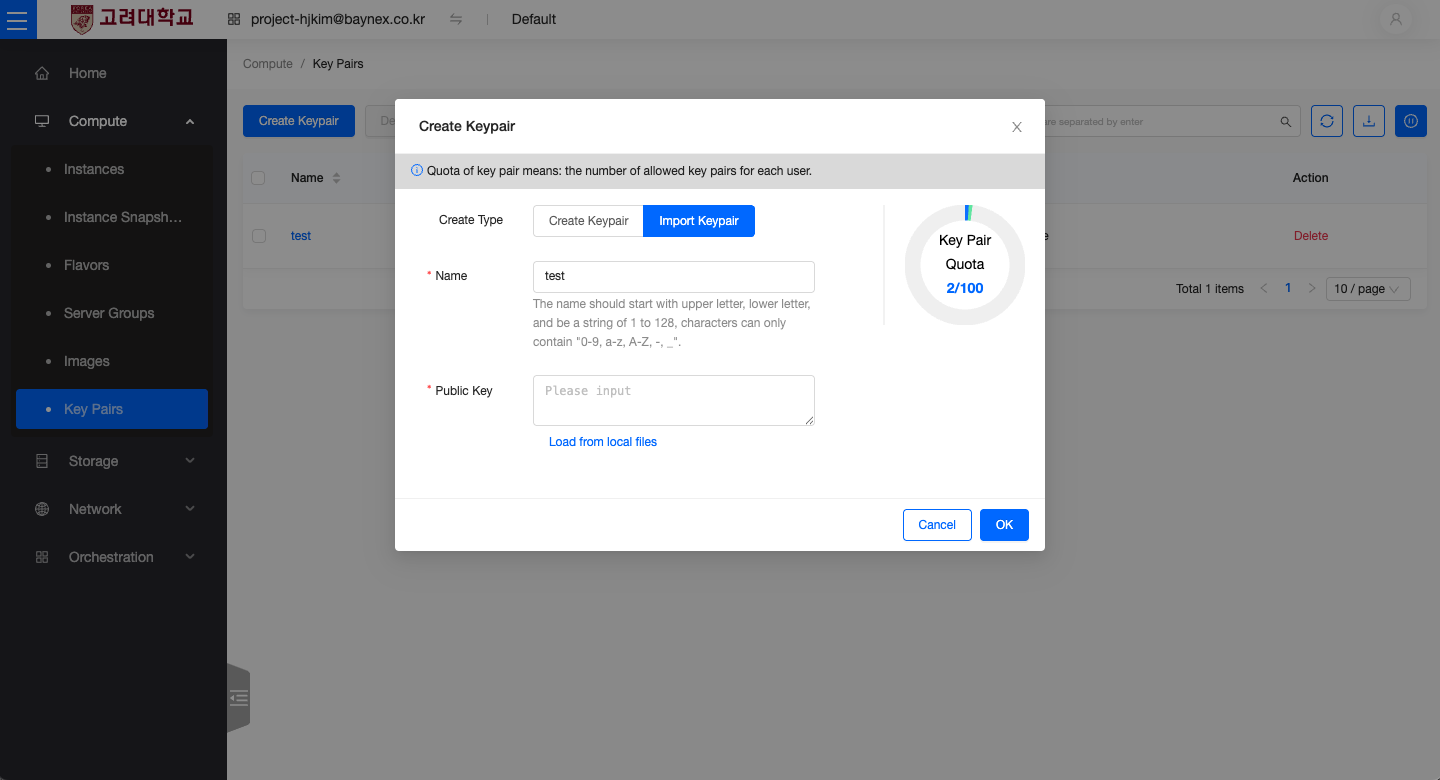The image size is (1440, 780).
Task: Click the 'Total 1 items' text
Action: tap(1210, 289)
